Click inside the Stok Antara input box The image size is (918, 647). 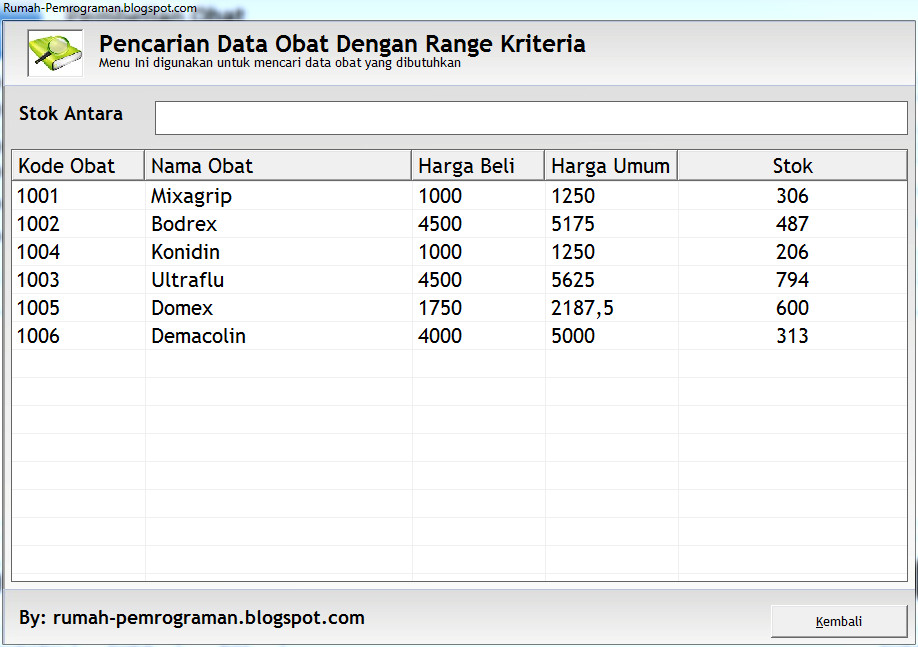(530, 117)
